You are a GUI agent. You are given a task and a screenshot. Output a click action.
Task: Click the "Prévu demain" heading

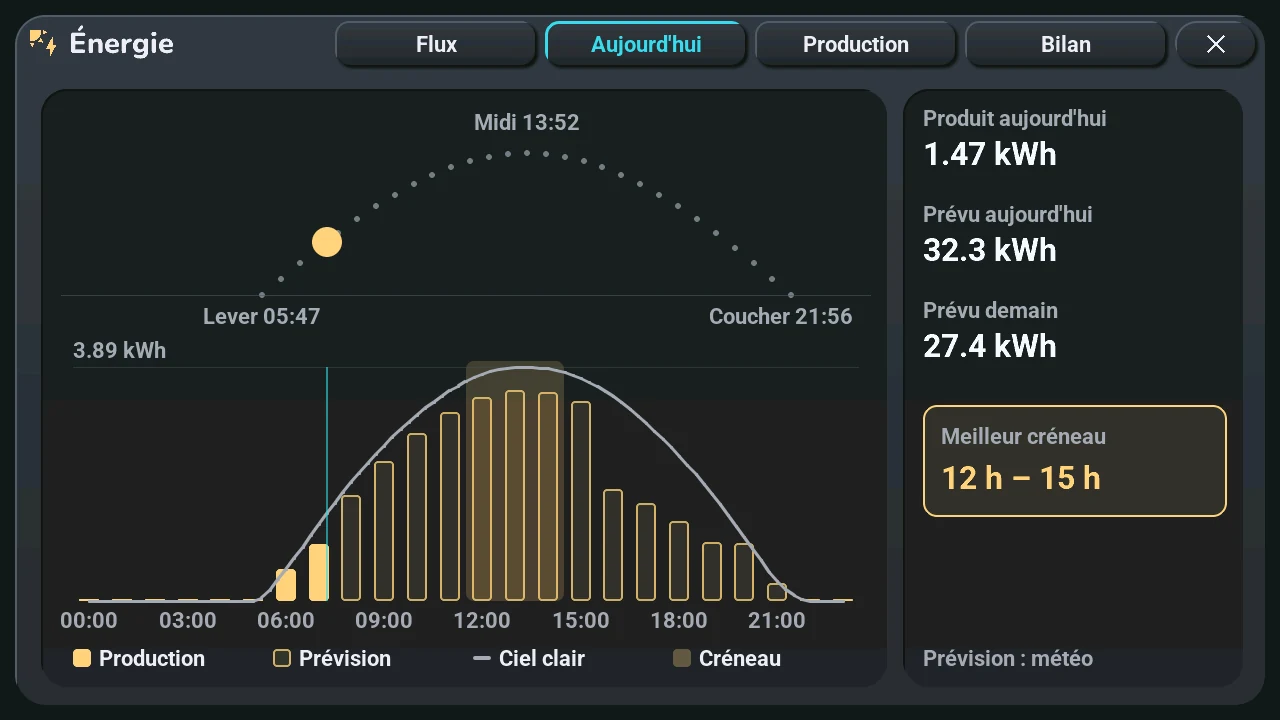point(990,310)
